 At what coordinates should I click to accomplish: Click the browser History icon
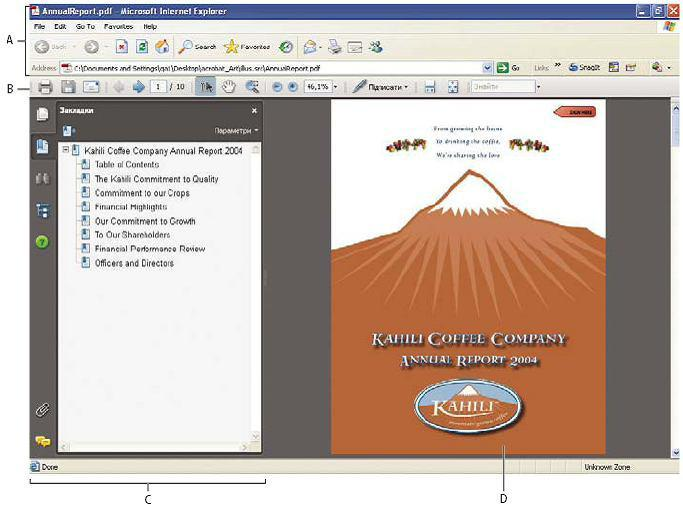286,47
